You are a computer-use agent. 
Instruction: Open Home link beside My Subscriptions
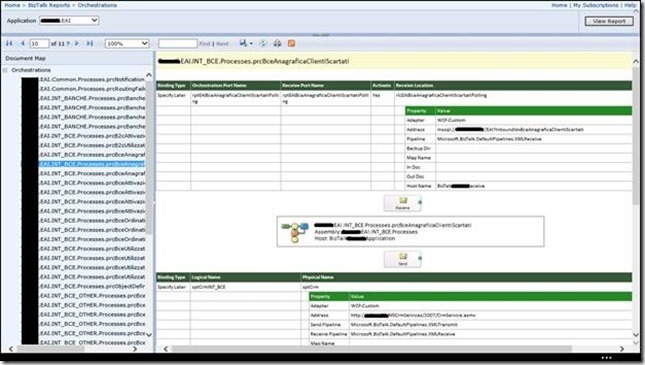pos(559,5)
